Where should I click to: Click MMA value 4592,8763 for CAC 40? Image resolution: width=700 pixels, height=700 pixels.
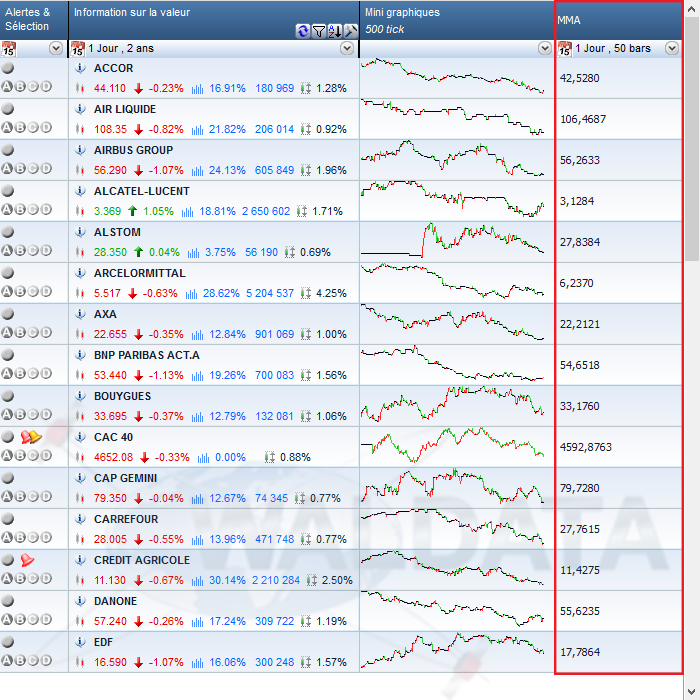coord(586,447)
